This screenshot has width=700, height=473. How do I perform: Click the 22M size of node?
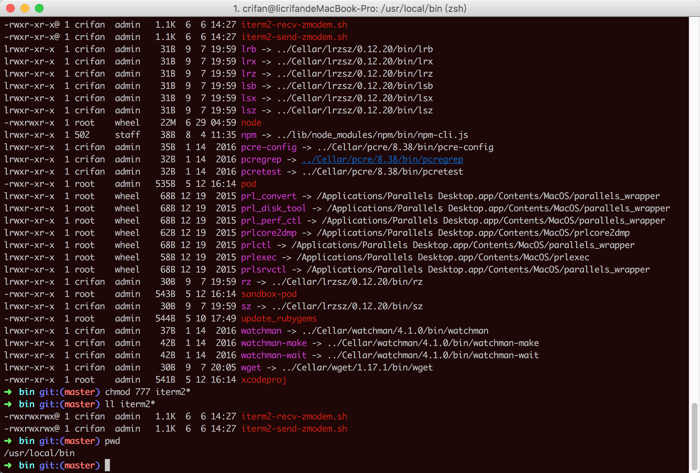point(168,123)
